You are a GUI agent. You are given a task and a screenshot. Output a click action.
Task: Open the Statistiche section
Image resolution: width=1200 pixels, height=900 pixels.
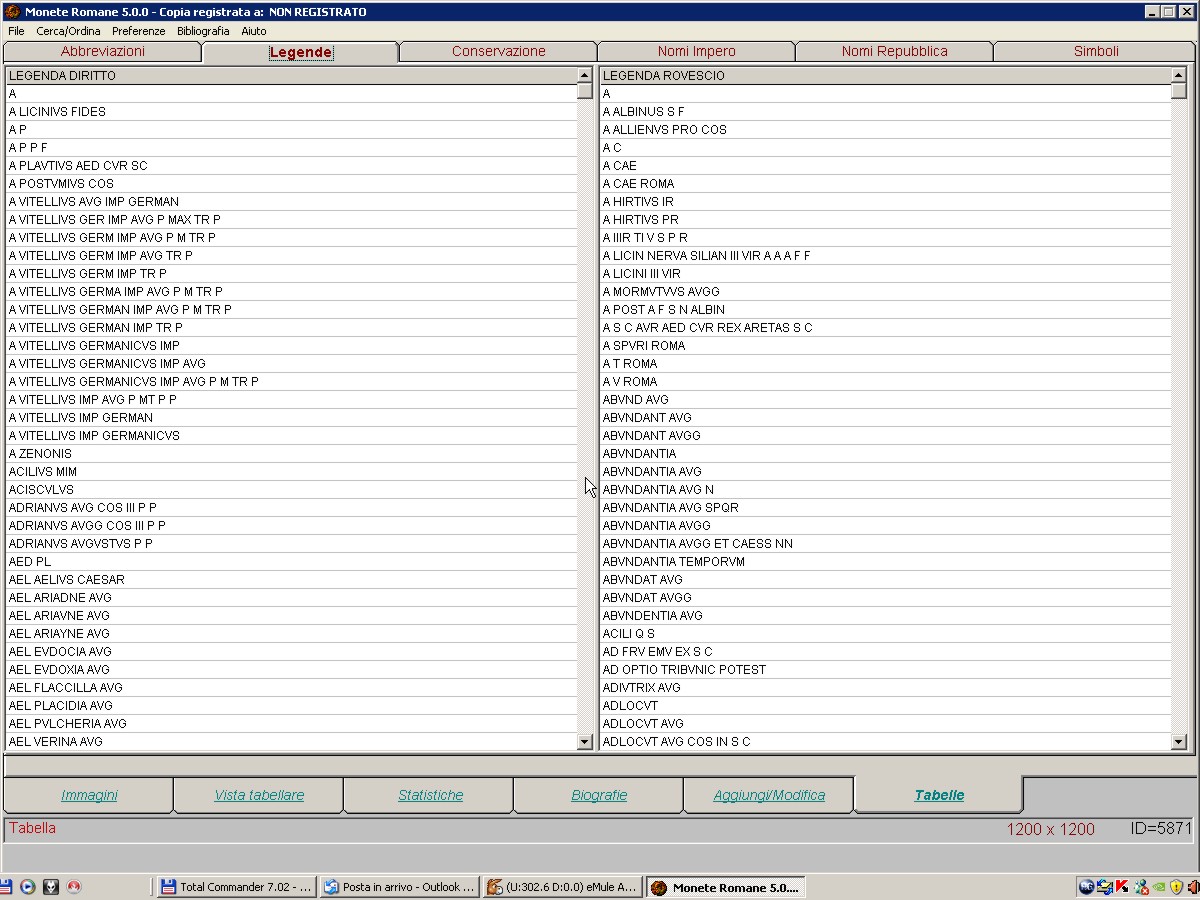430,795
